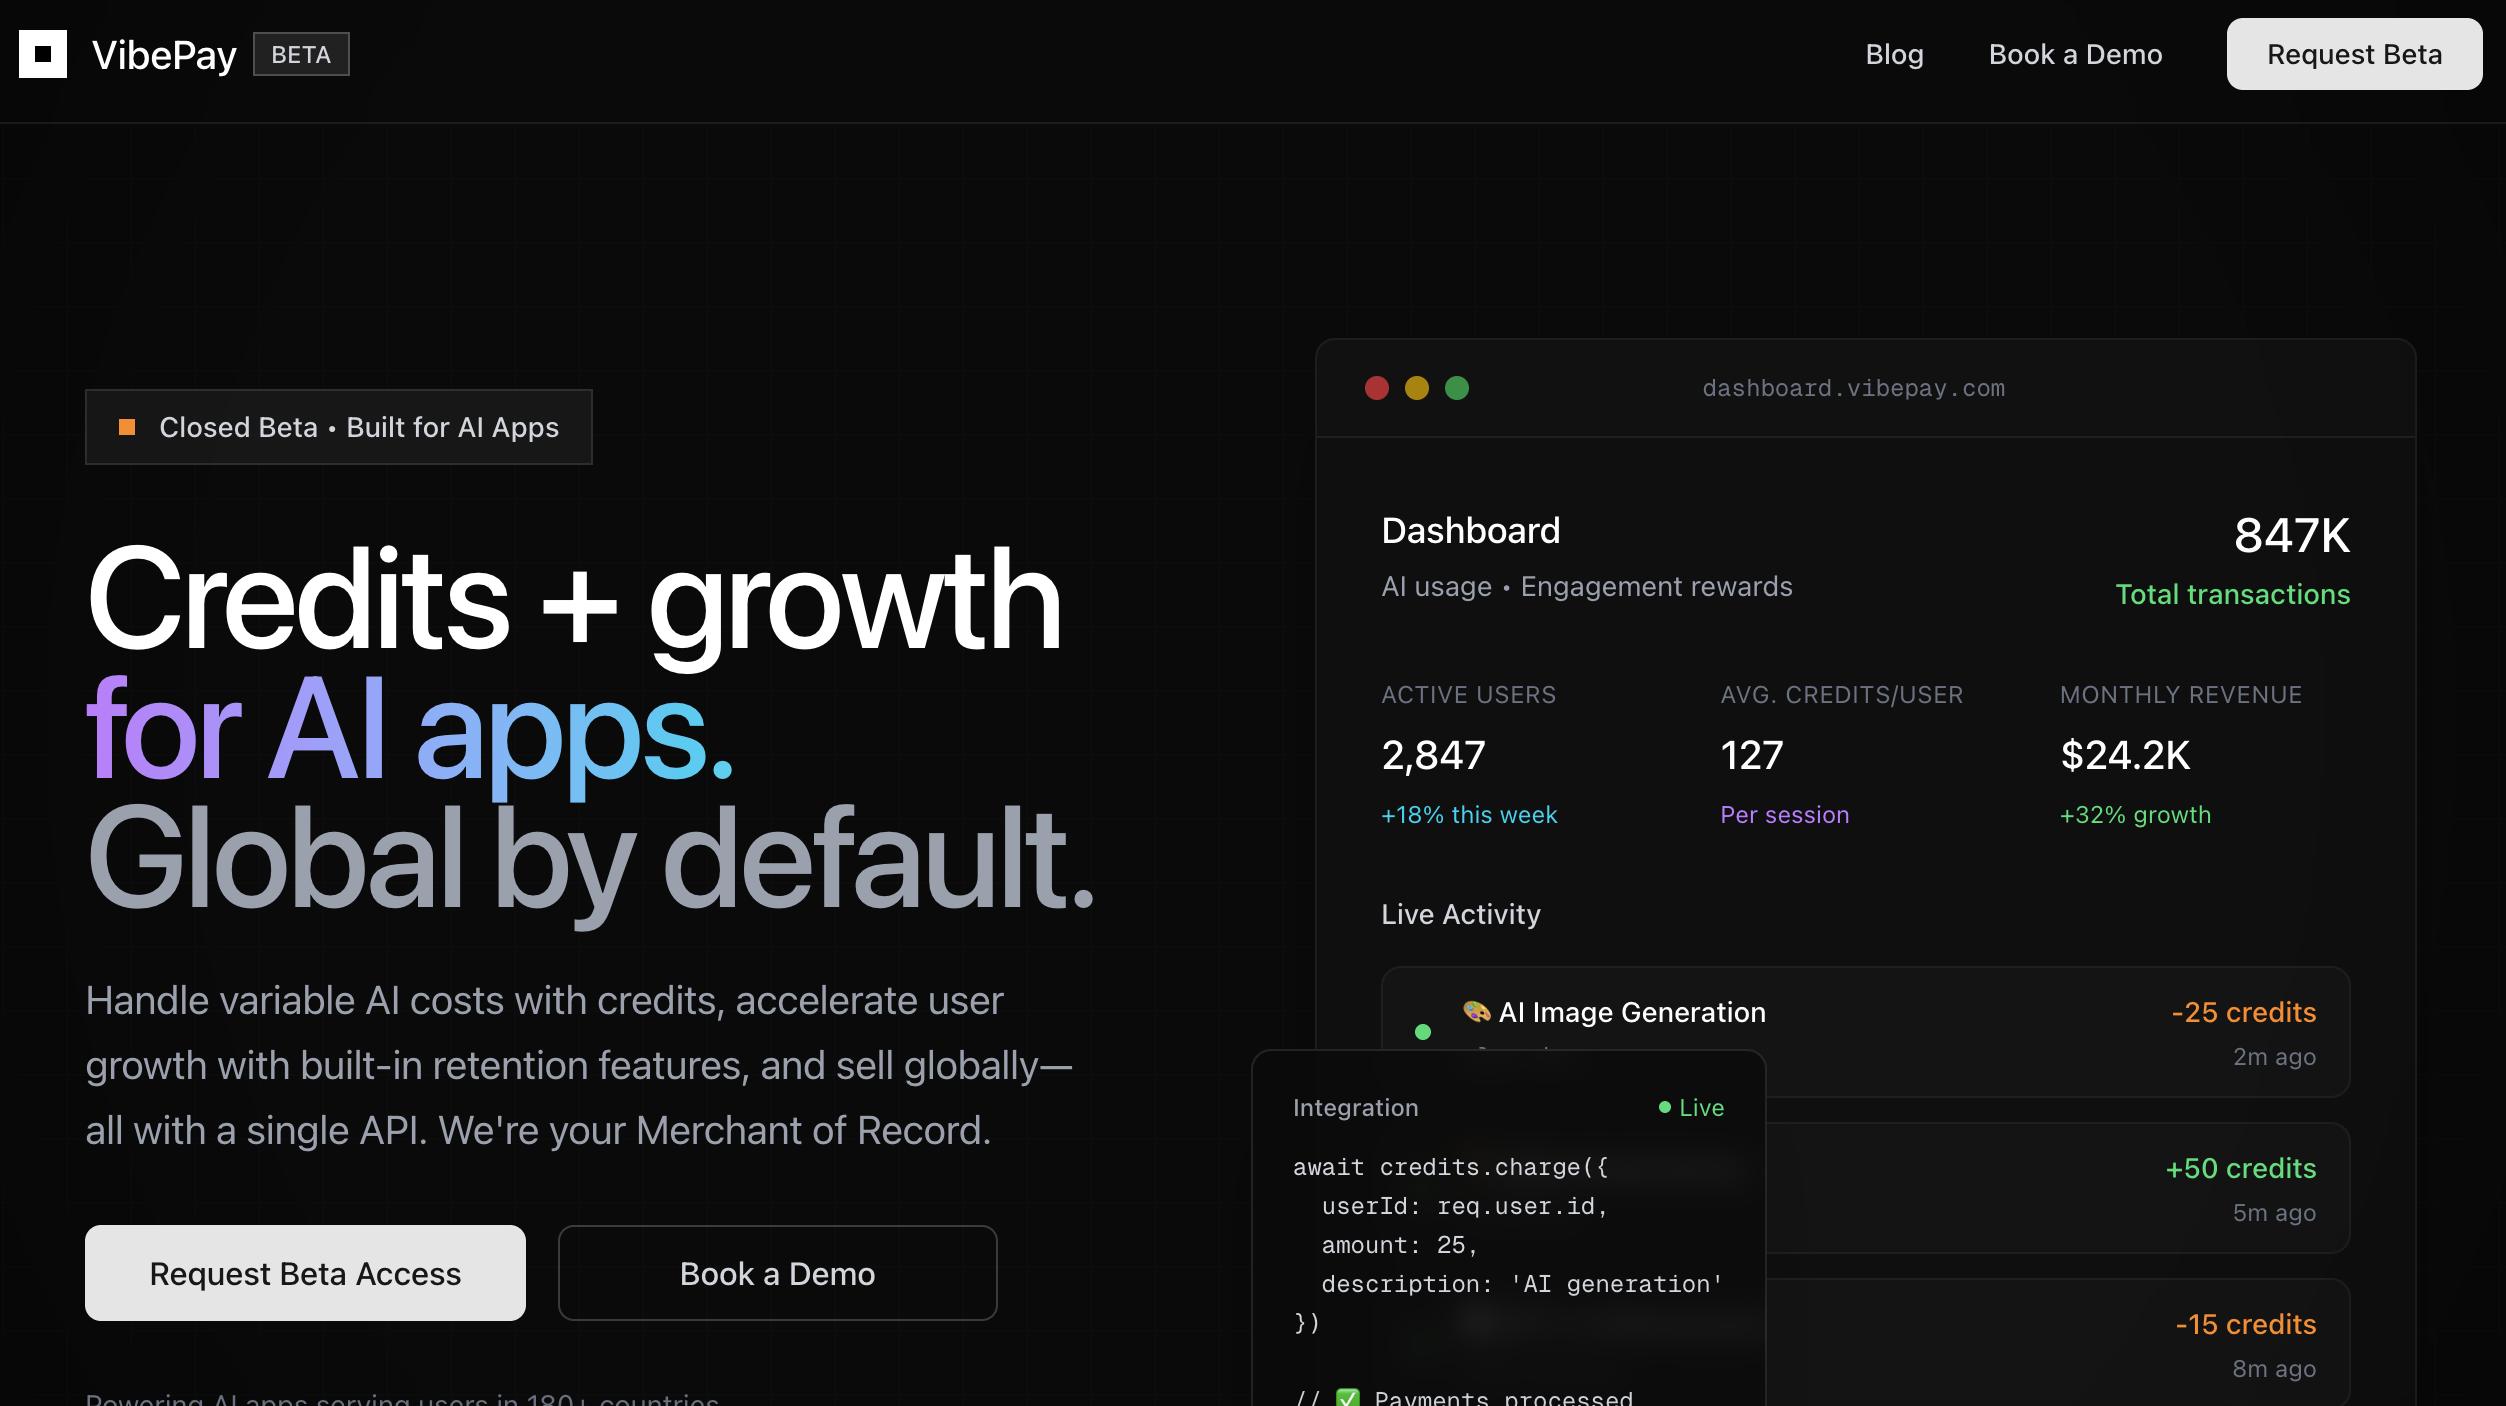
Task: Click the Request Beta Access button
Action: [305, 1273]
